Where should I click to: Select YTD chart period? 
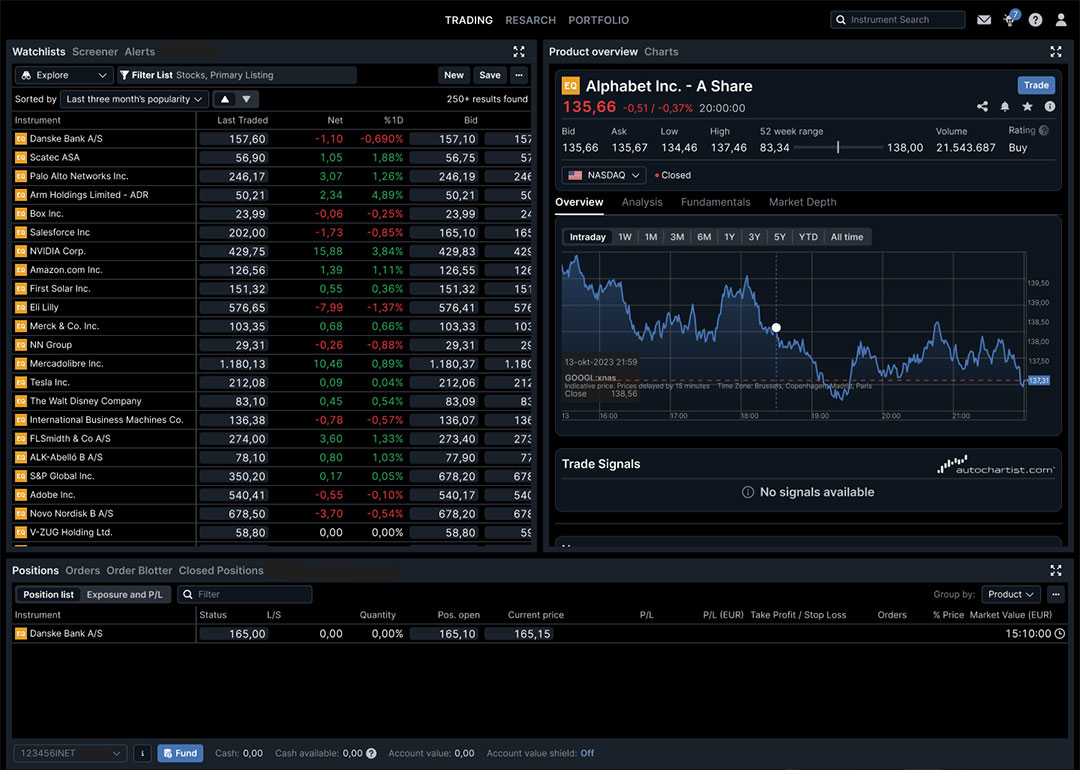coord(808,237)
